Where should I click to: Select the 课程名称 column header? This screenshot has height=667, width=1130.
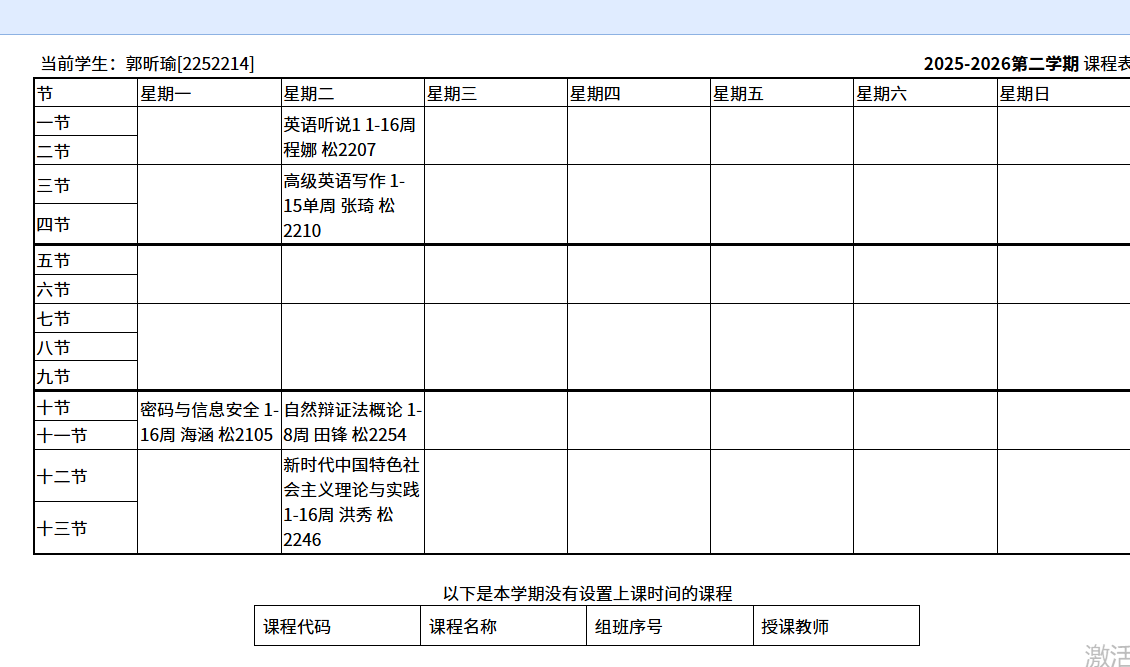(x=463, y=627)
